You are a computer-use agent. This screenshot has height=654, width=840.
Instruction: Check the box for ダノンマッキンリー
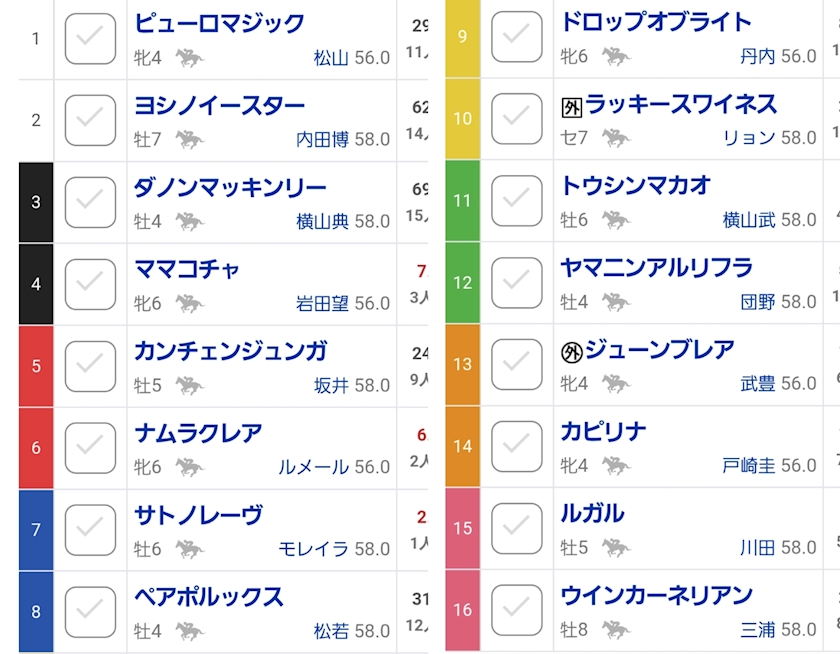coord(90,202)
